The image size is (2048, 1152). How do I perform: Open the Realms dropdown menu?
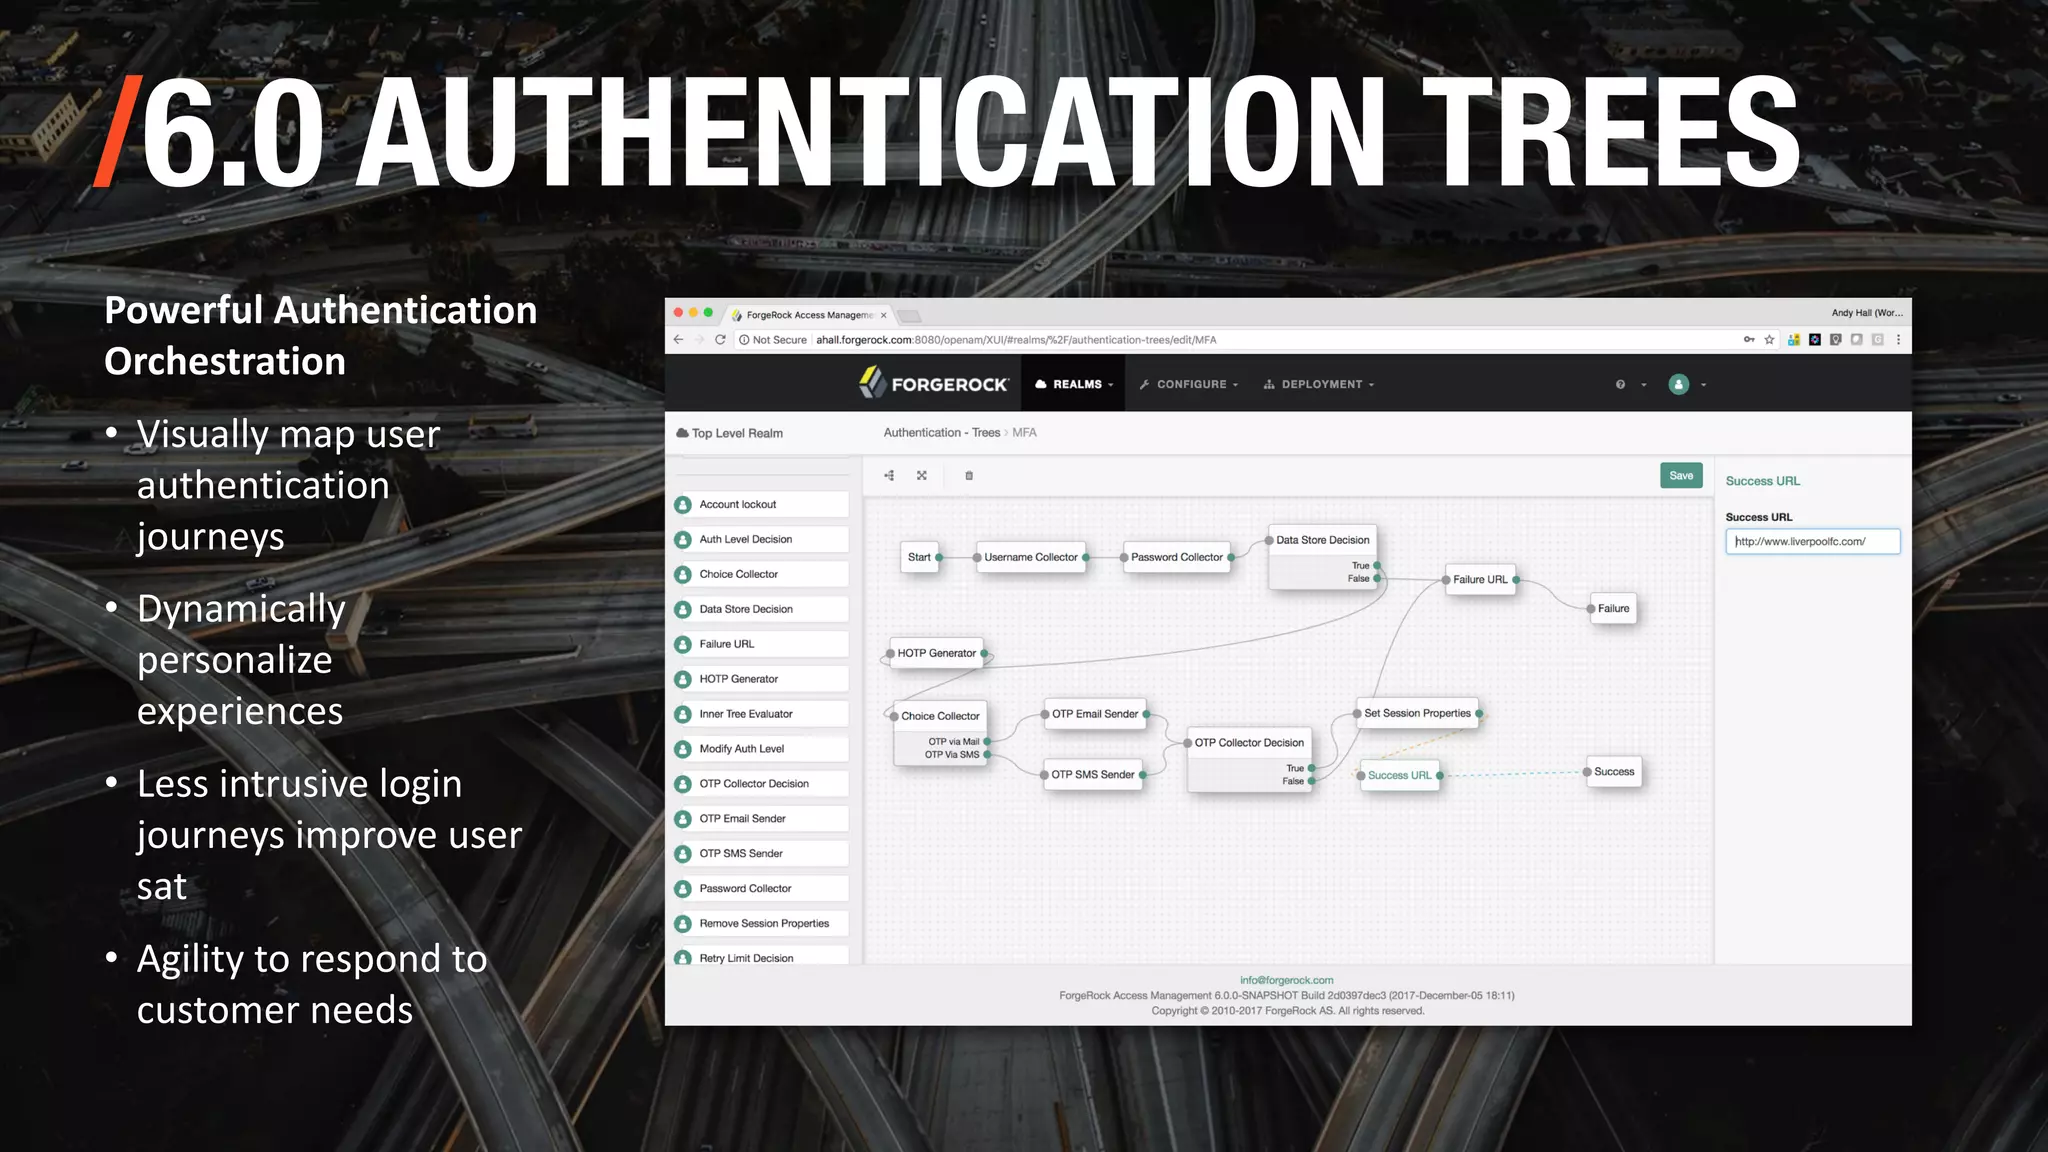click(1075, 384)
